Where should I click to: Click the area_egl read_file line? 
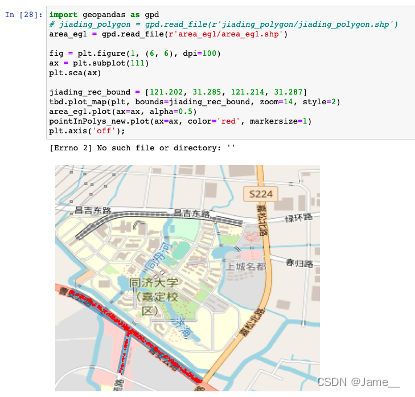pyautogui.click(x=168, y=34)
